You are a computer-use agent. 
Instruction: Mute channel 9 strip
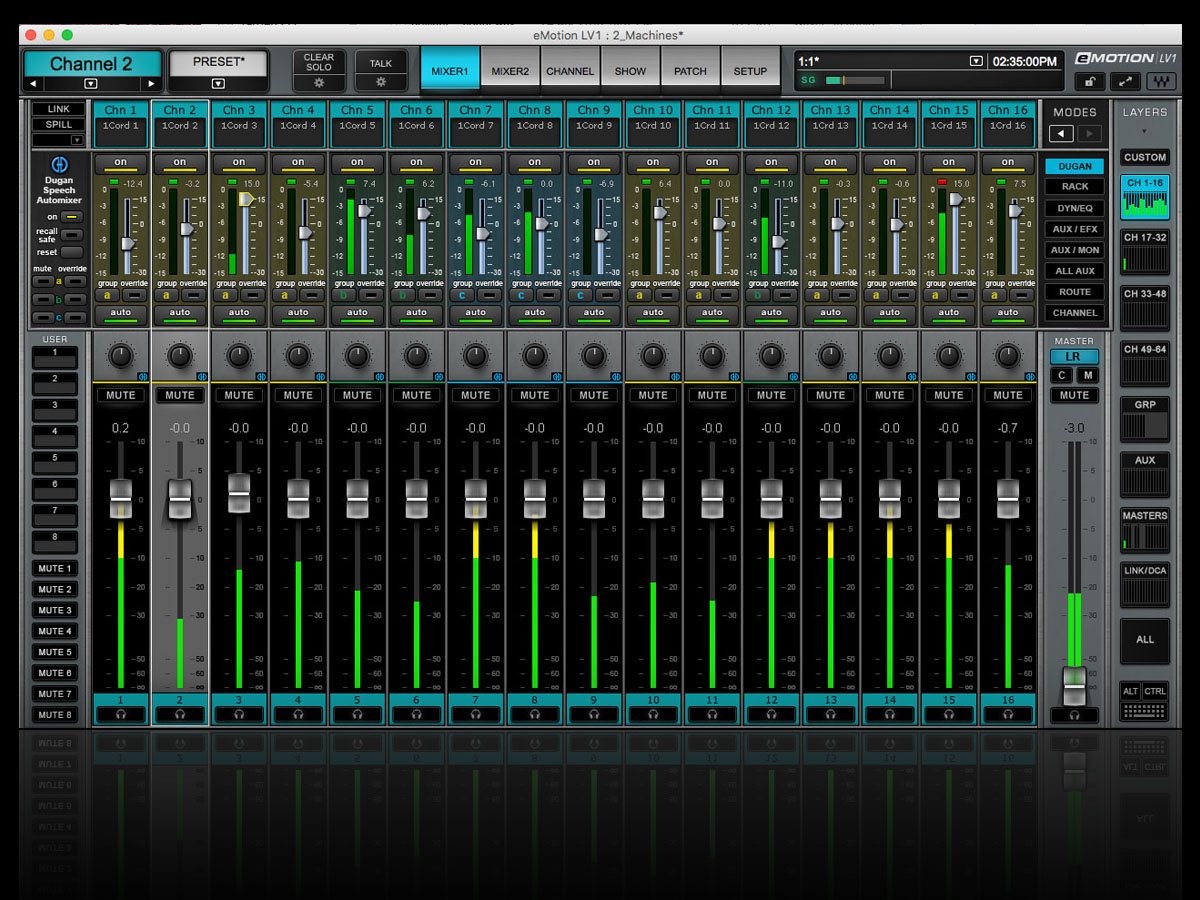tap(594, 395)
